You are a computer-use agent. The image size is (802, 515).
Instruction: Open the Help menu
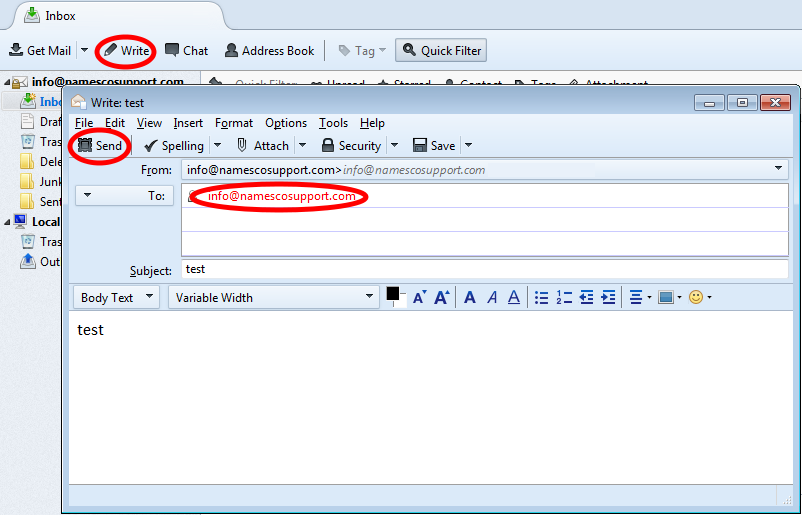(372, 123)
